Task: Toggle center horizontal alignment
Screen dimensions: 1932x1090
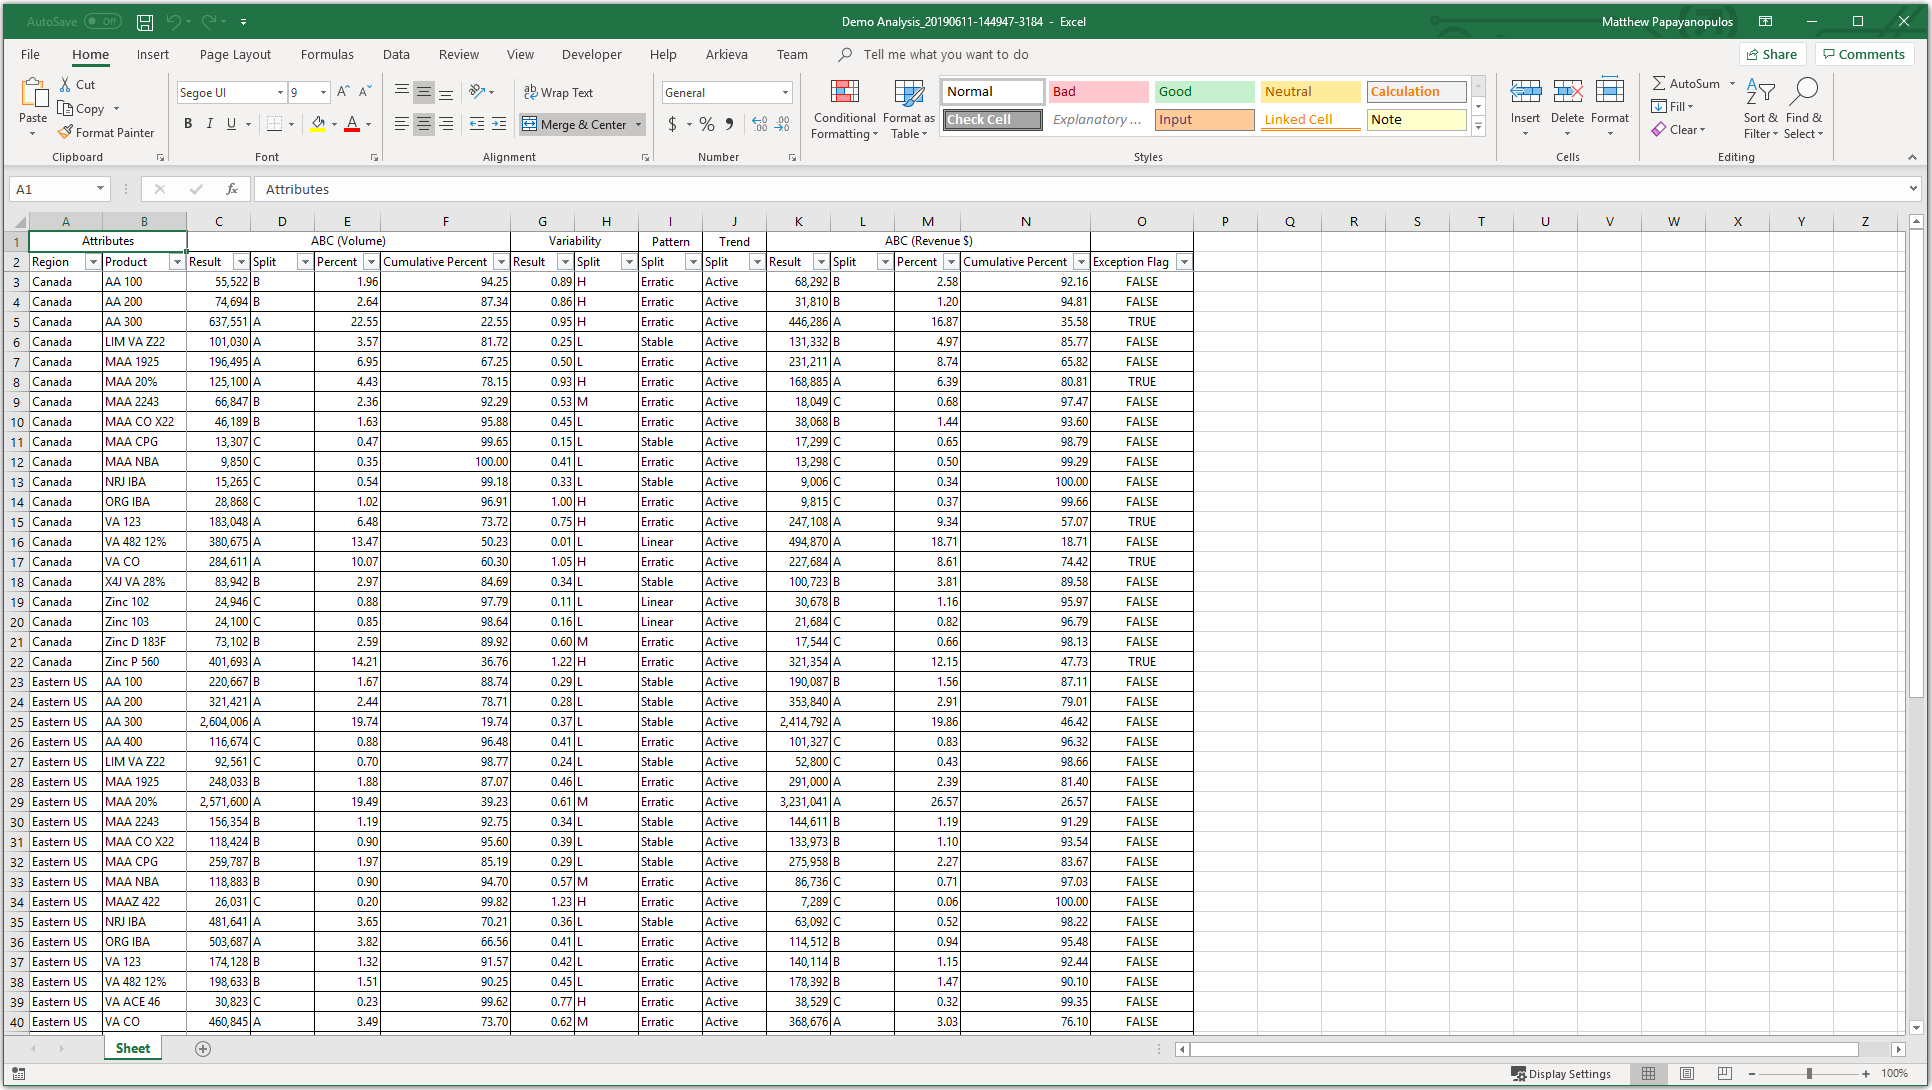Action: pos(424,124)
